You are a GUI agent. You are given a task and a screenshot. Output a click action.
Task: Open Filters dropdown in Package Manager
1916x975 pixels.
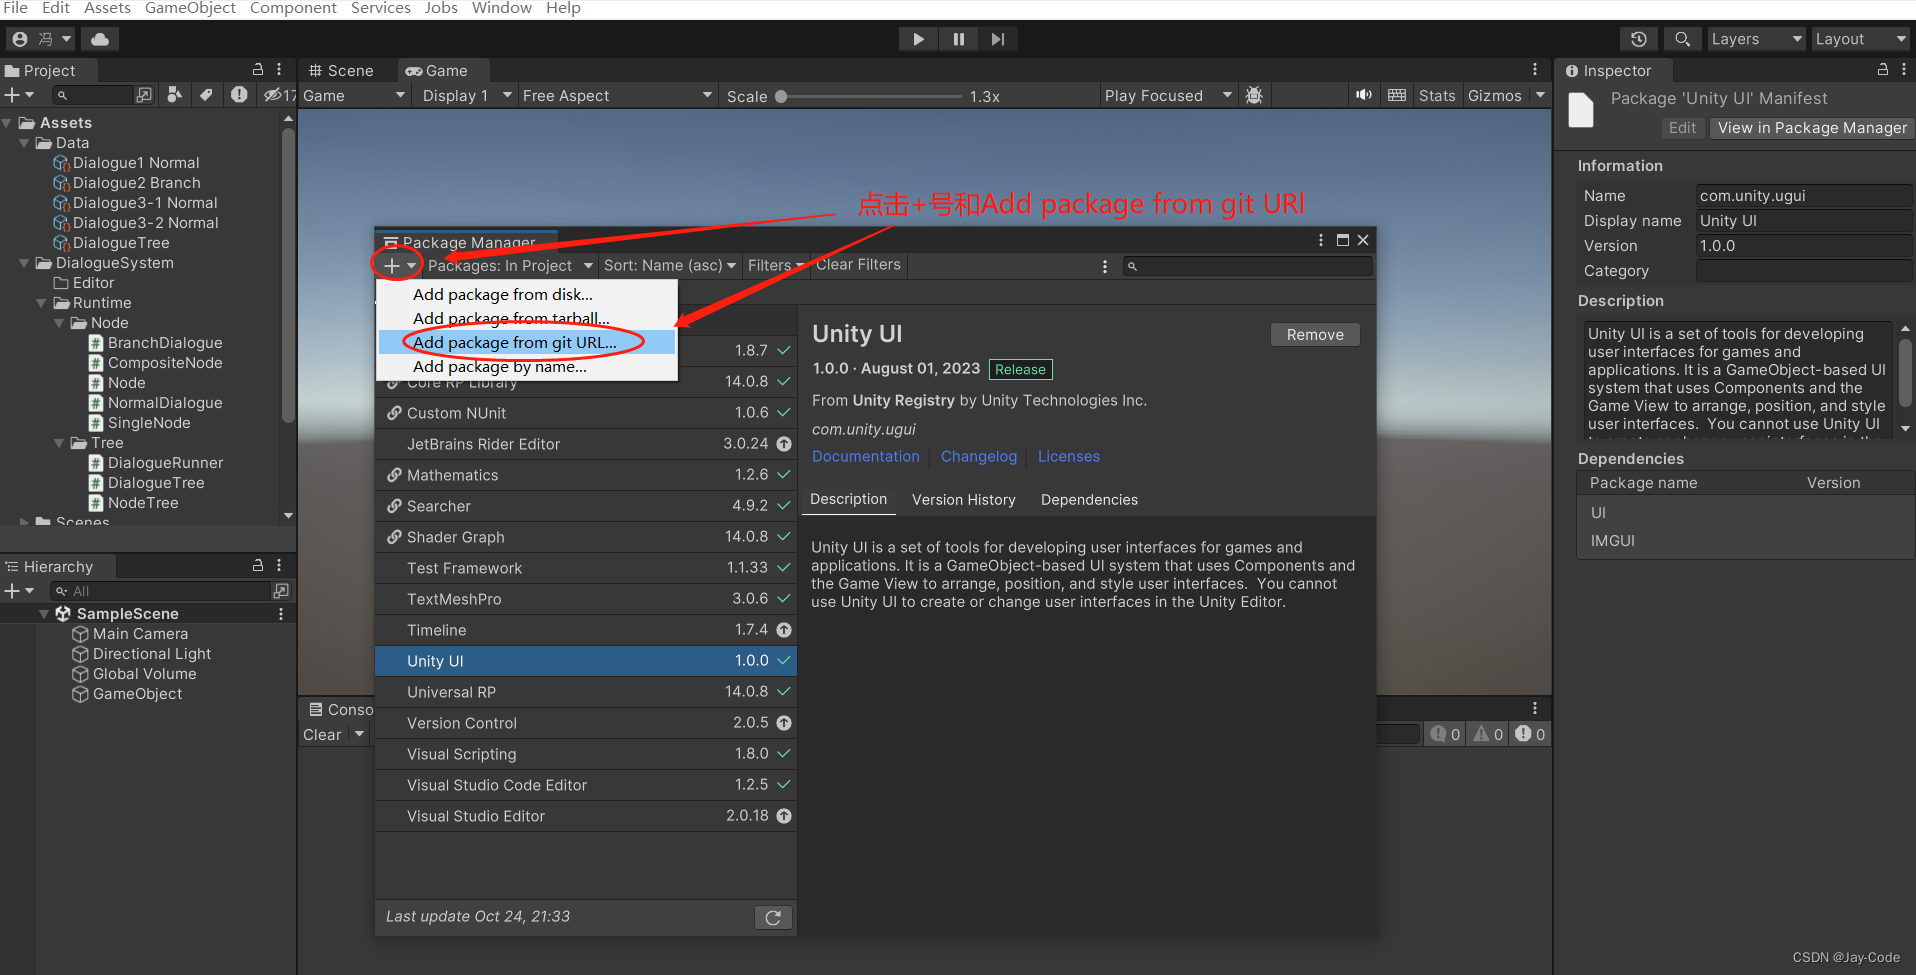775,265
